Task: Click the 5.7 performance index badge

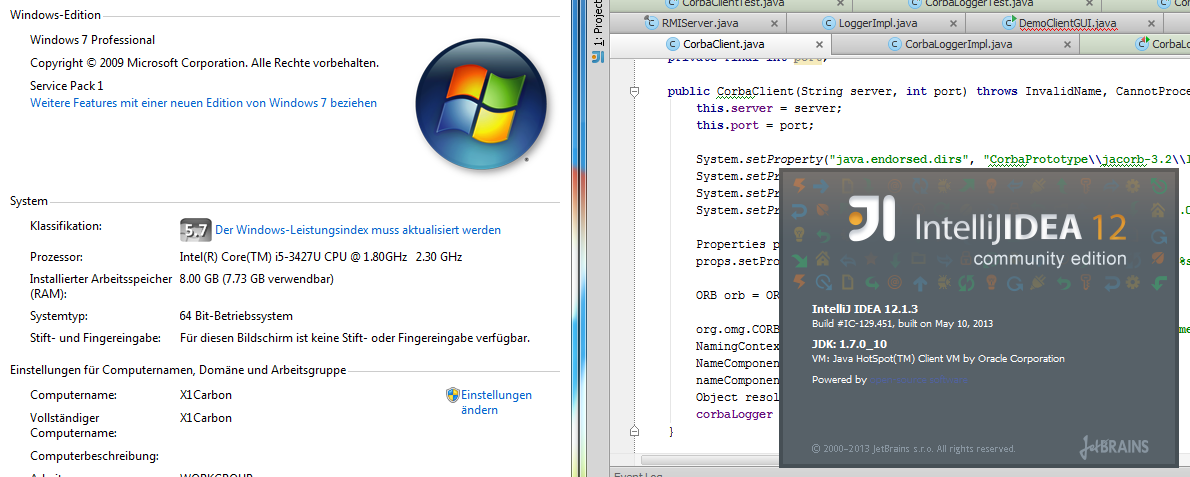Action: [x=195, y=230]
